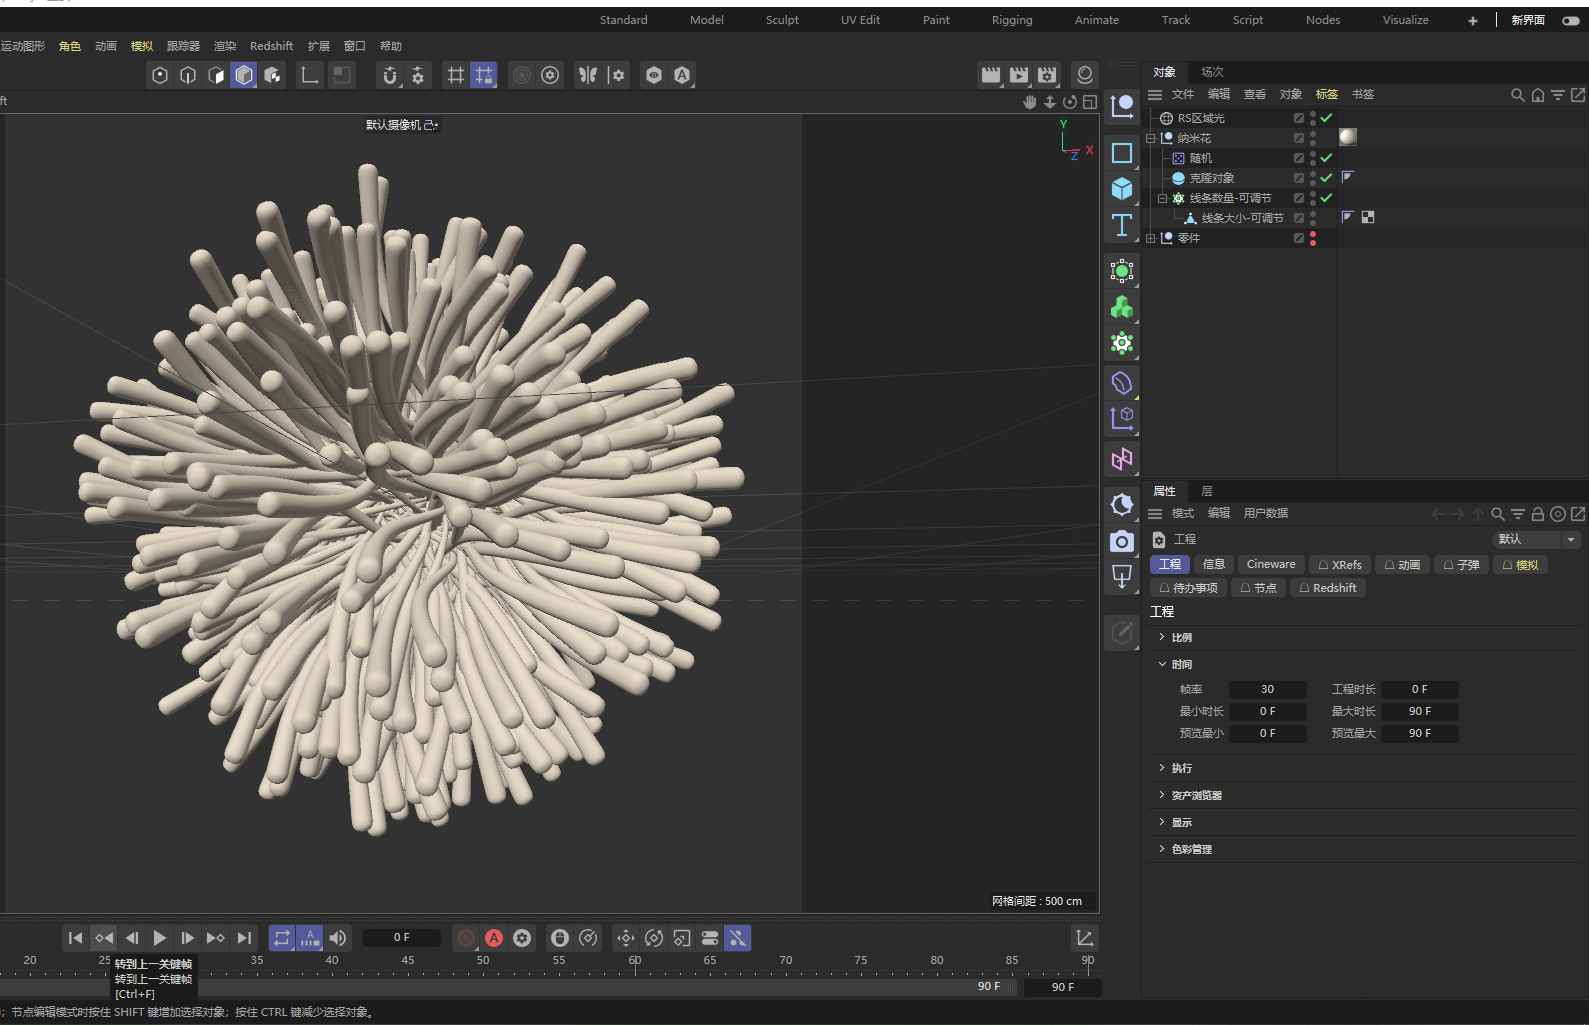Open the 模拟 menu

[142, 46]
